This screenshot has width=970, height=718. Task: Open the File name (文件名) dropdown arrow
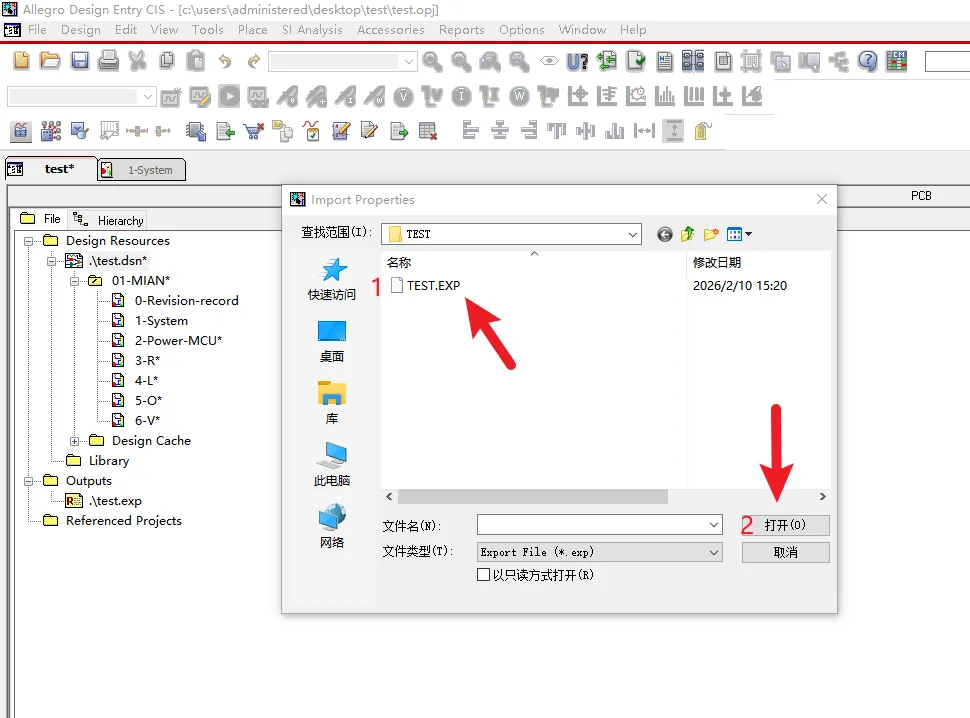(x=713, y=525)
